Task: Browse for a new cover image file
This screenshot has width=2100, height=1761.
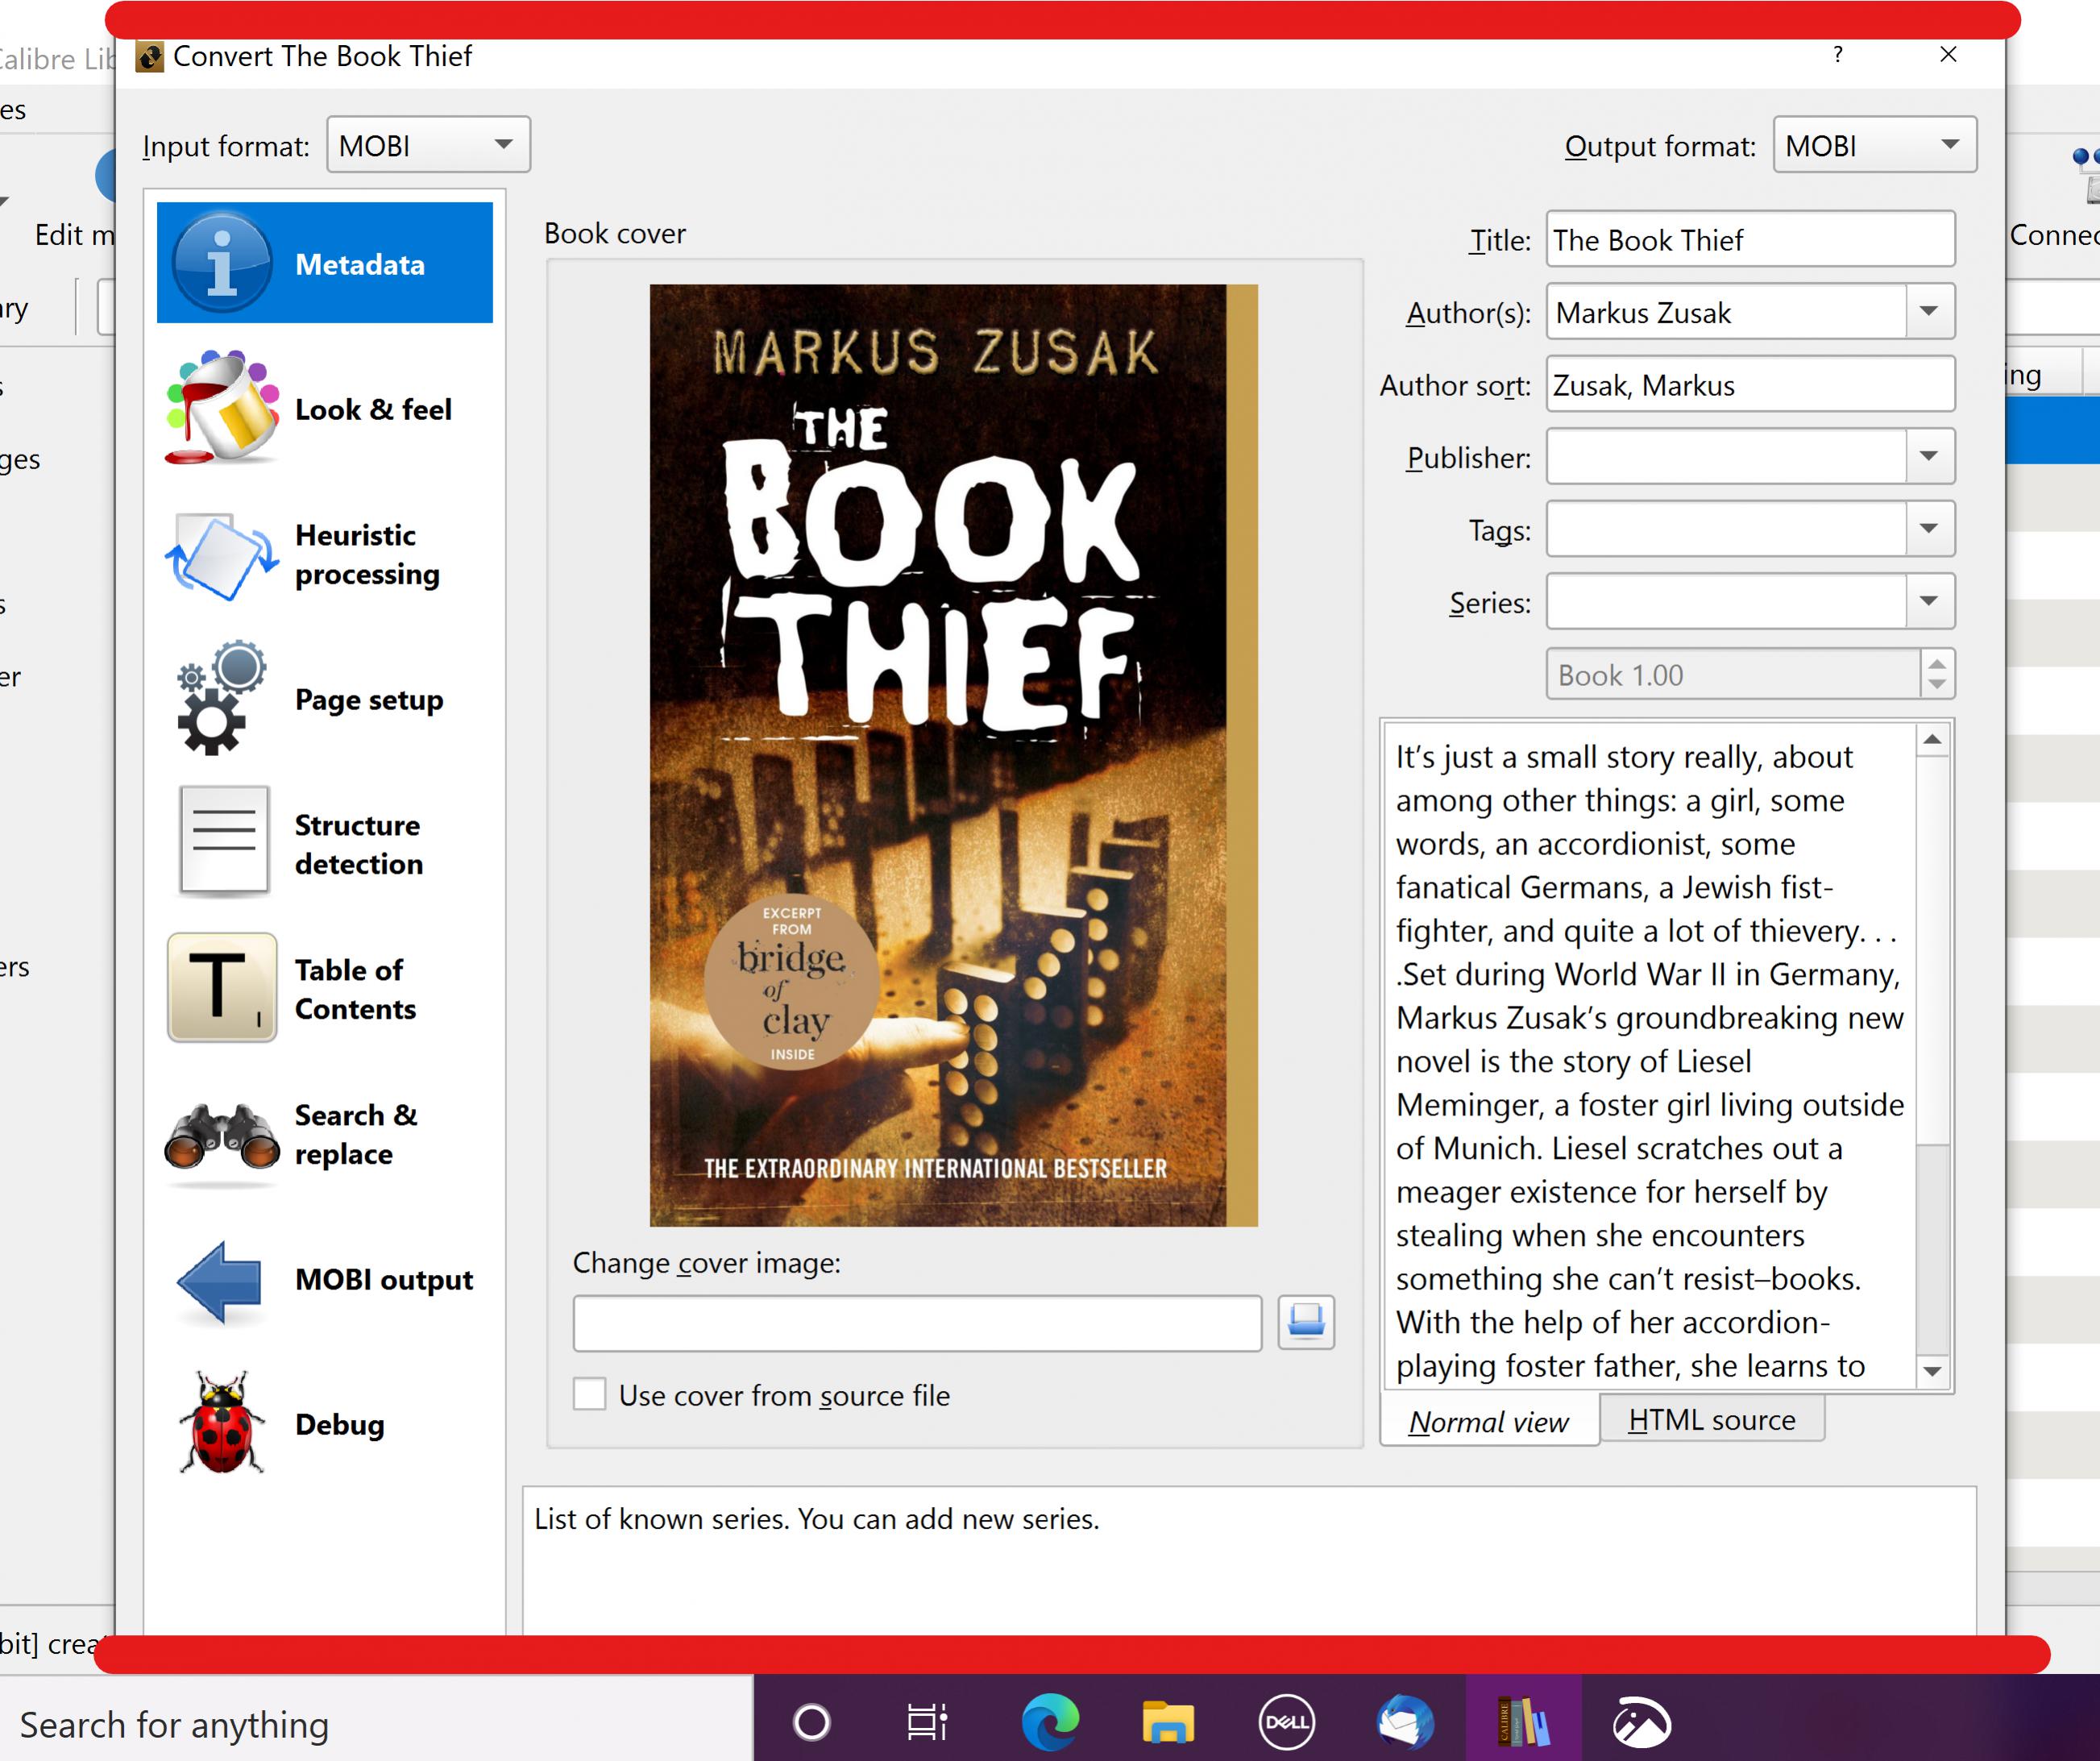Action: pos(1306,1322)
